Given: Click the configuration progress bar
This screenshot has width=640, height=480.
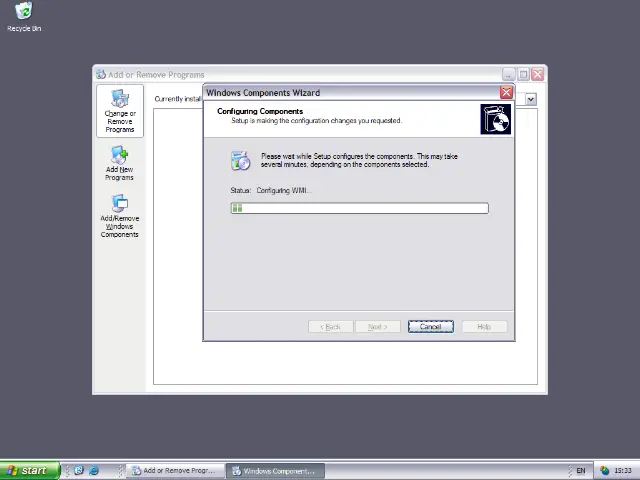Looking at the screenshot, I should click(360, 208).
